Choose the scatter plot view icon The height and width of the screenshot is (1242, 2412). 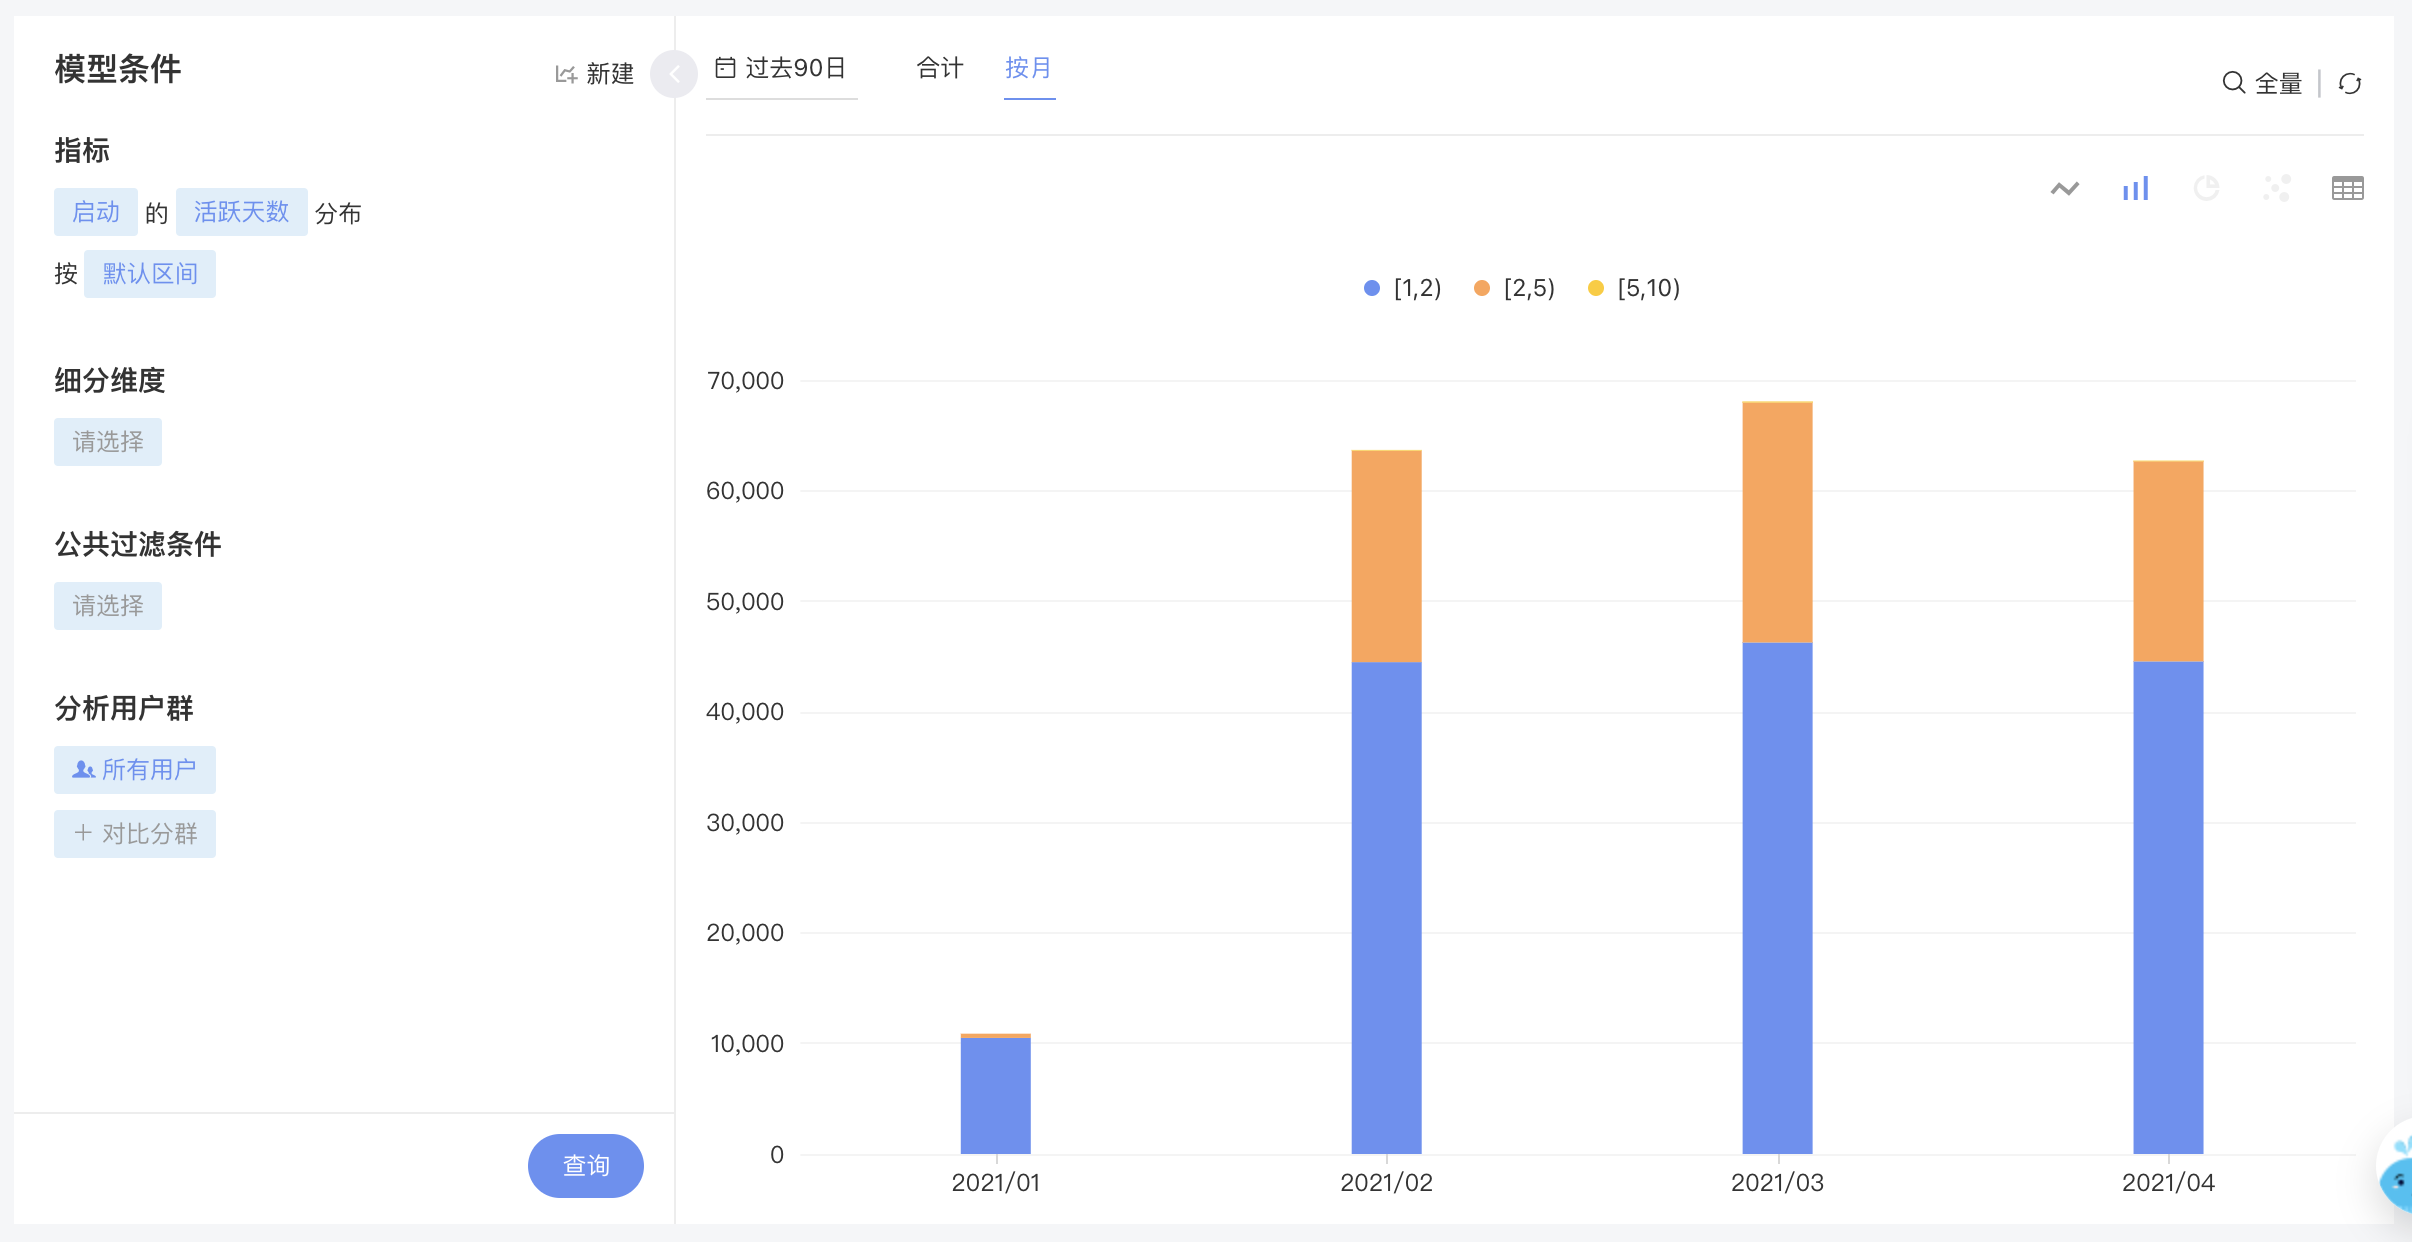tap(2277, 188)
